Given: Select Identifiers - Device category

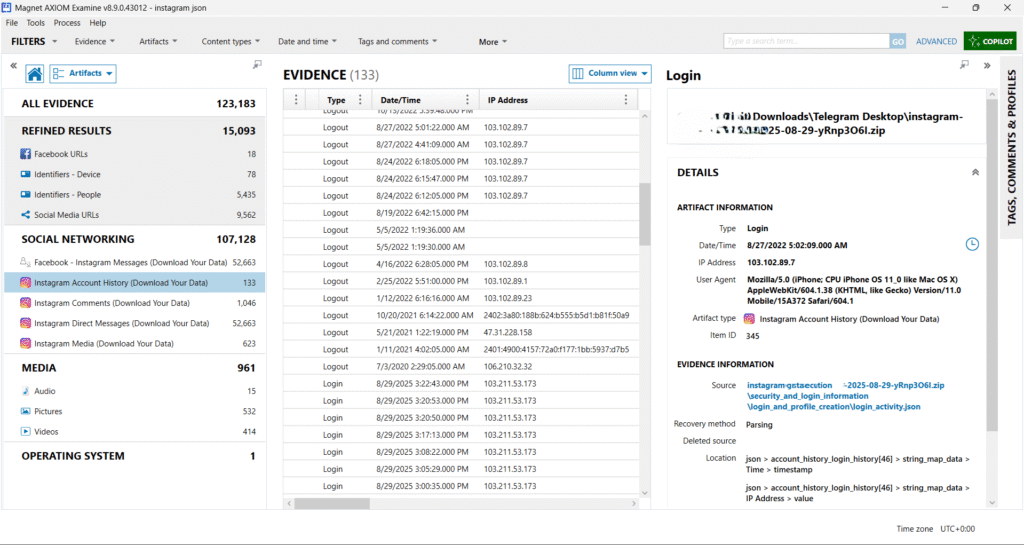Looking at the screenshot, I should point(135,174).
